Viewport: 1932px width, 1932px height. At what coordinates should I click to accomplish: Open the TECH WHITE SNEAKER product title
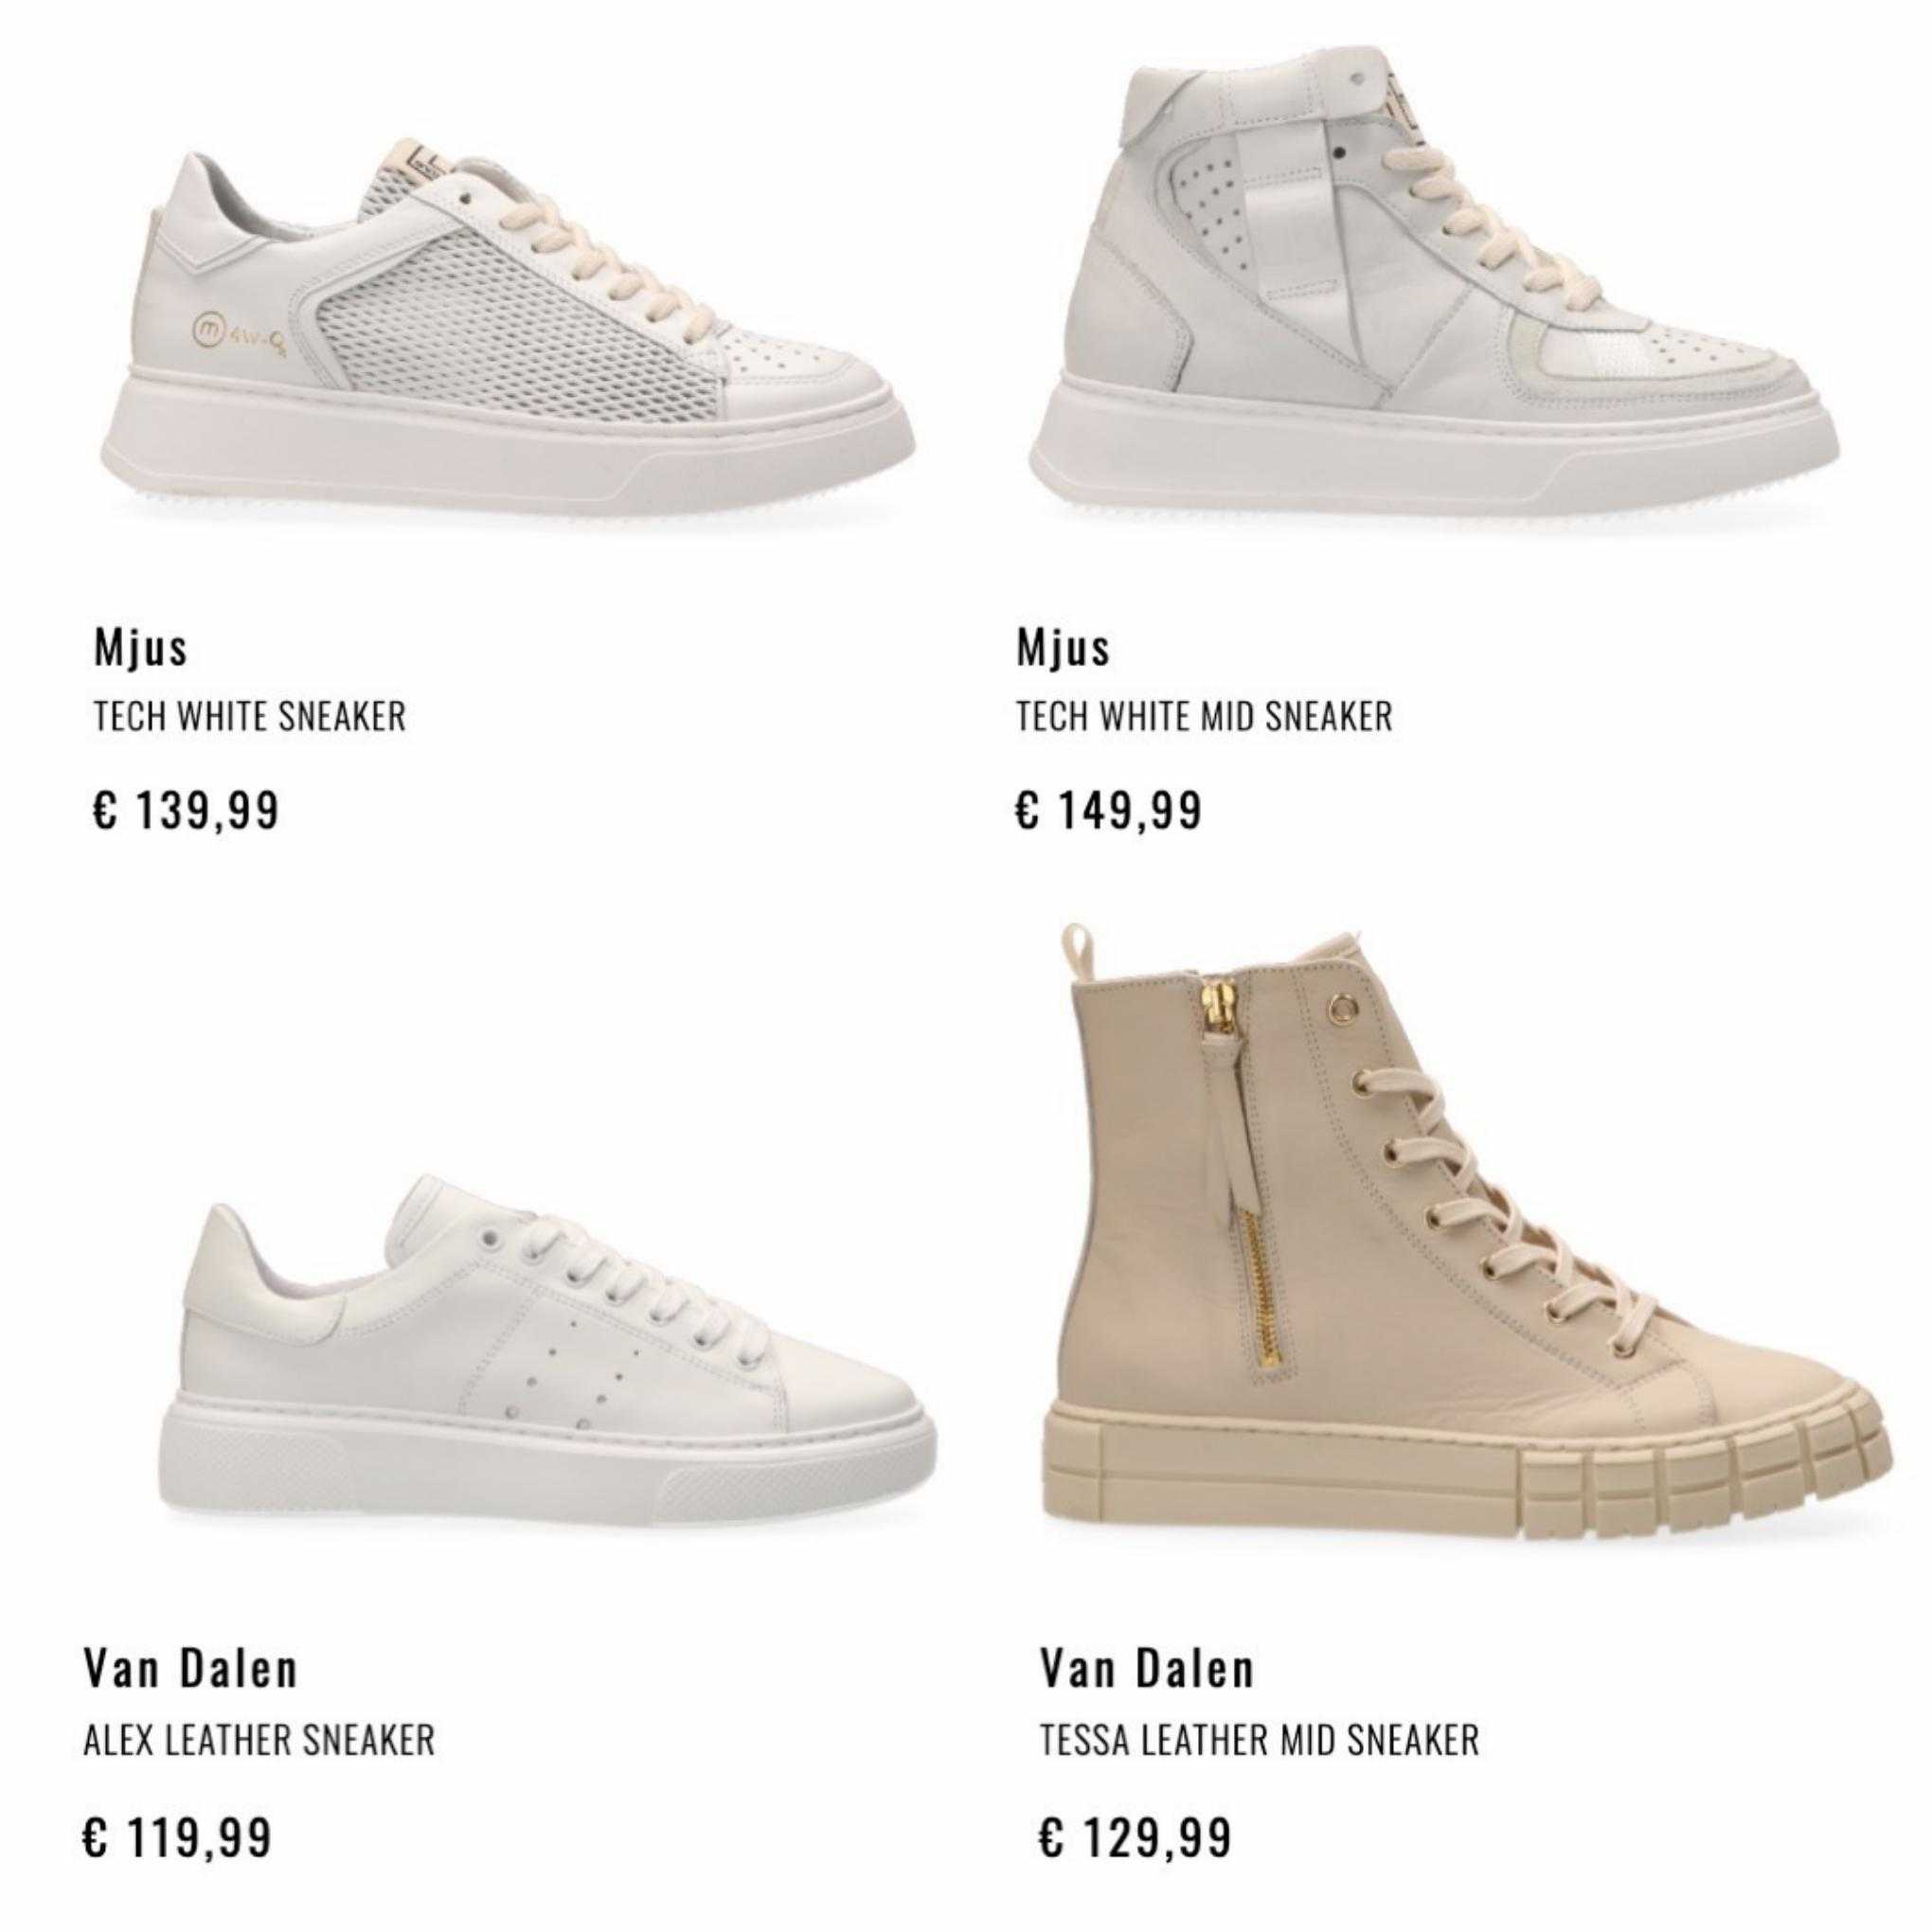(x=249, y=717)
